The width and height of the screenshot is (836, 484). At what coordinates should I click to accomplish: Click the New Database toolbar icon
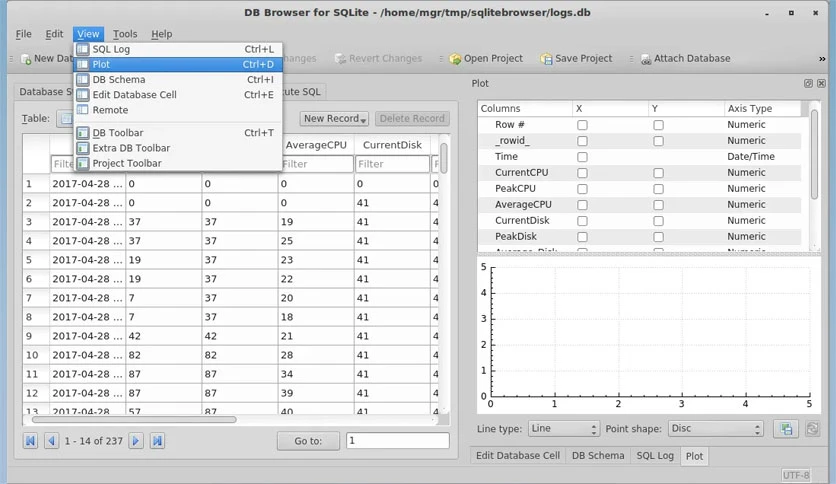click(x=26, y=59)
